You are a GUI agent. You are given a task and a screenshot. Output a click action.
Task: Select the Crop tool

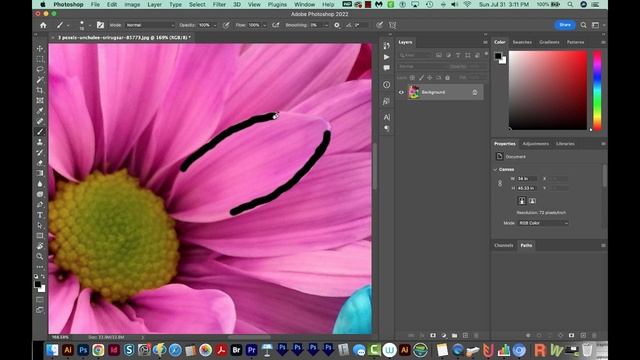40,90
